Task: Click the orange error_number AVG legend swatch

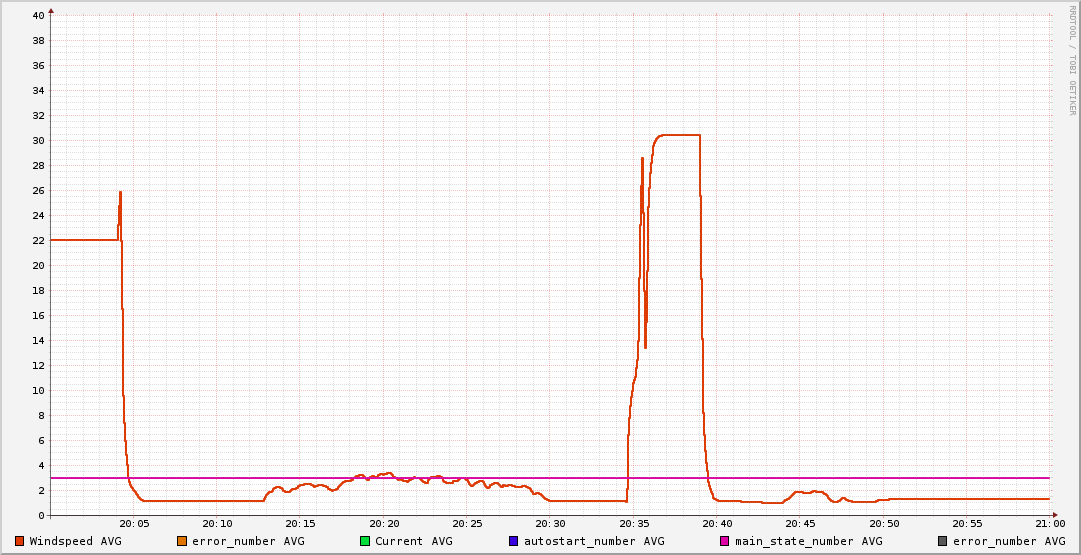Action: (x=182, y=541)
